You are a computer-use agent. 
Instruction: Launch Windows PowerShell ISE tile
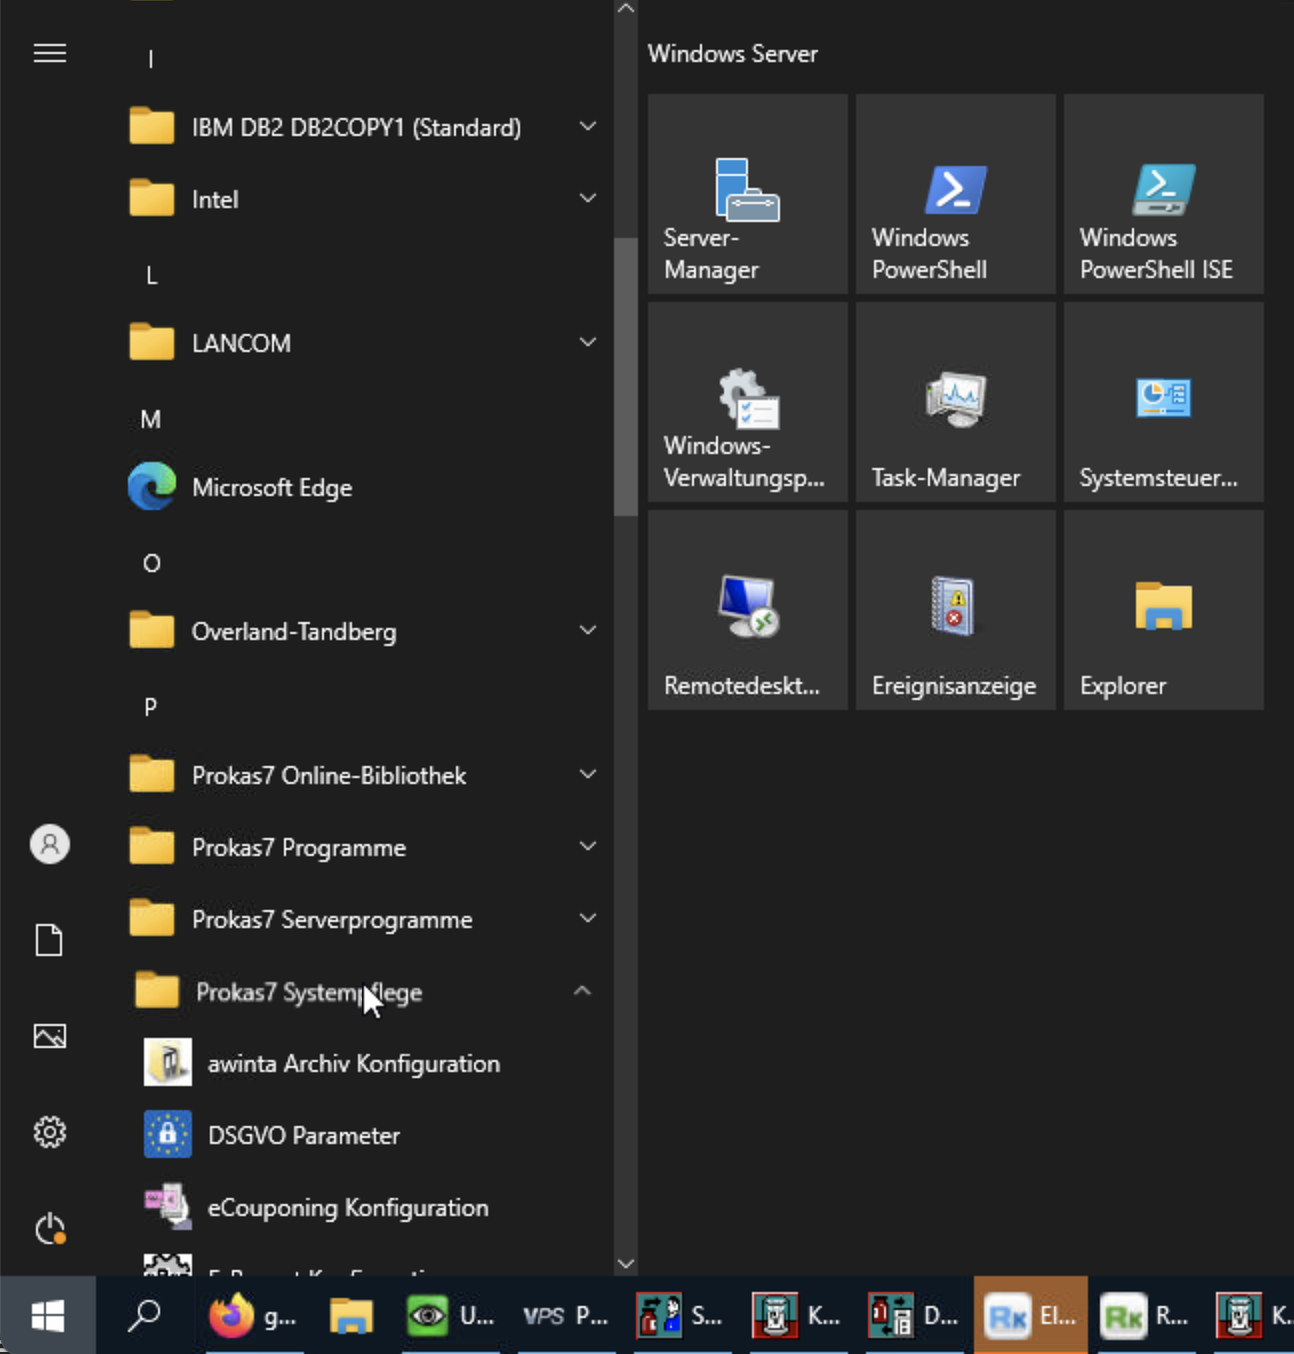click(1163, 194)
